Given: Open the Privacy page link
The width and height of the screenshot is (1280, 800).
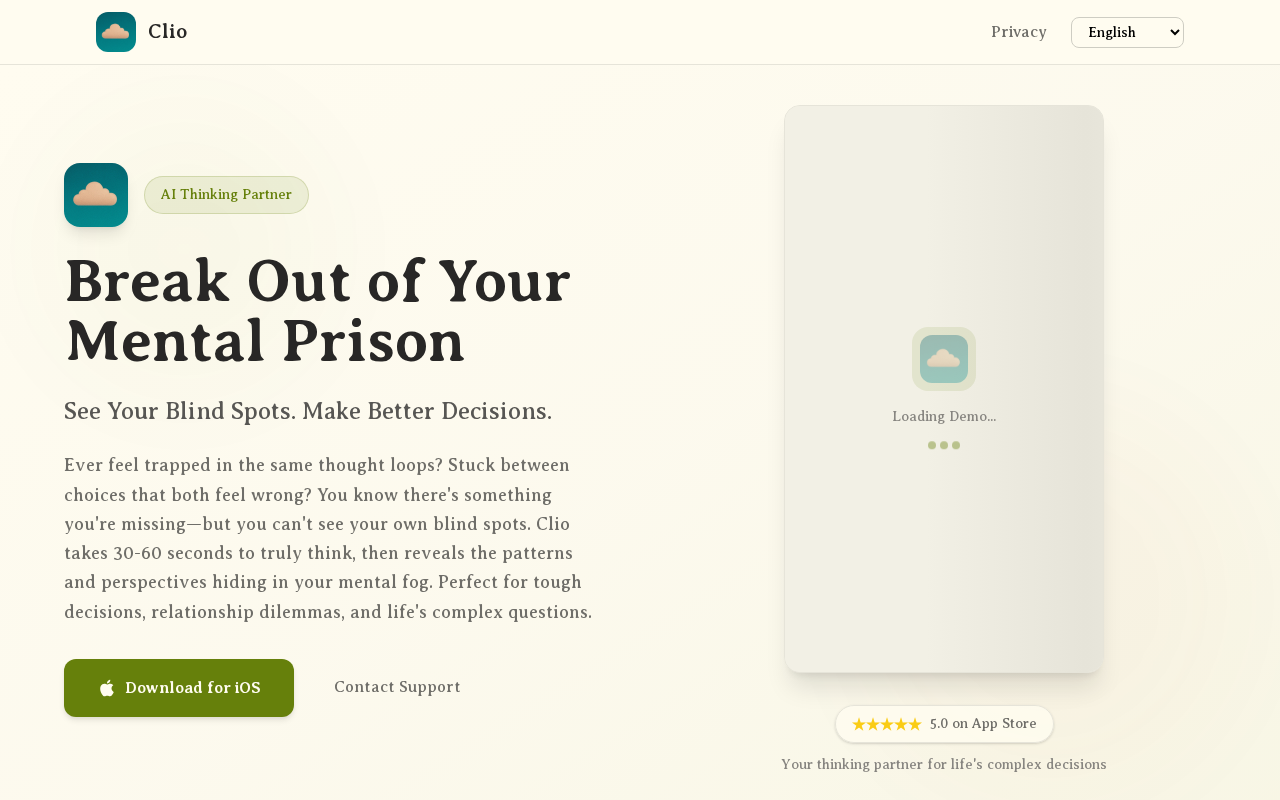Looking at the screenshot, I should (x=1018, y=32).
